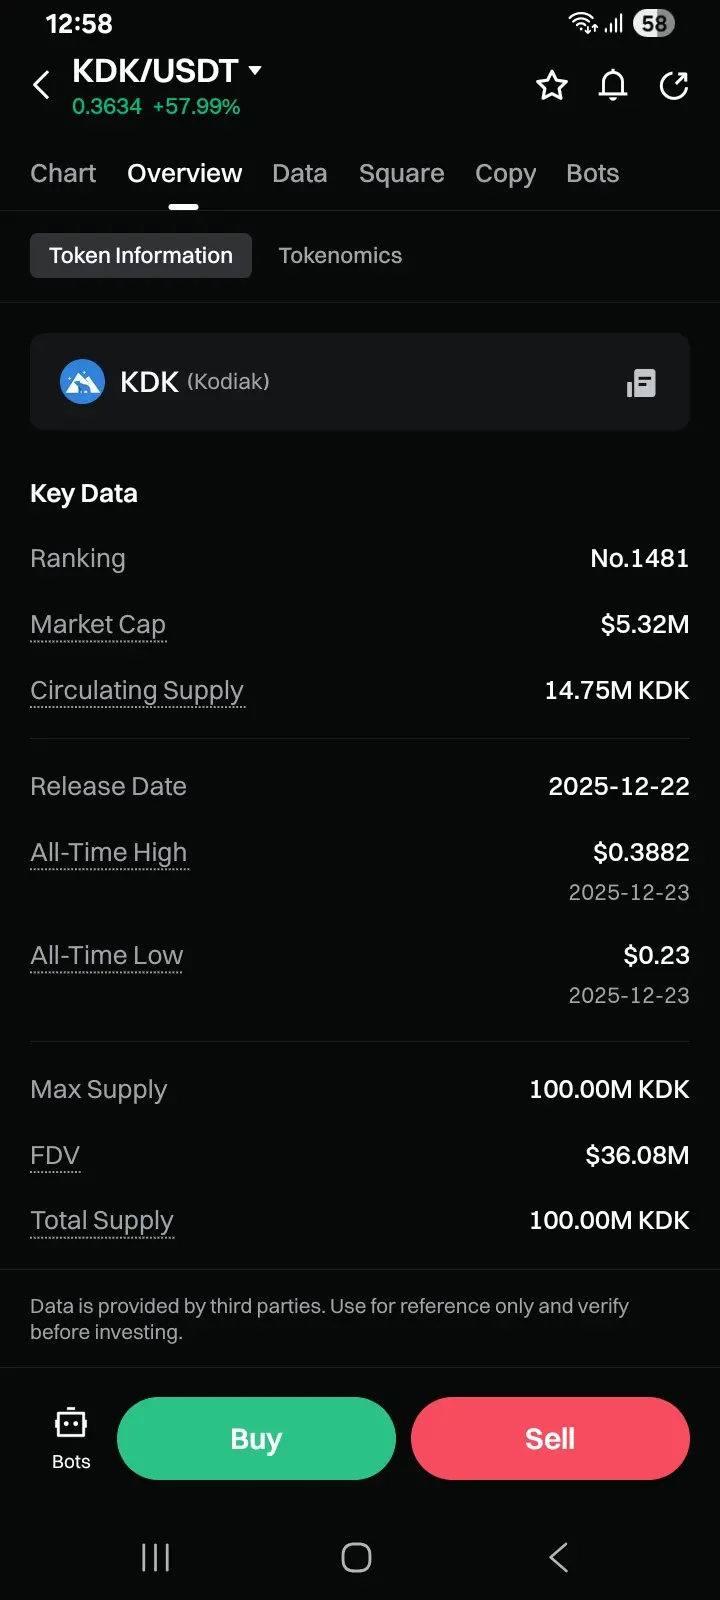
Task: Tap the back arrow beside KDK/USDT
Action: click(41, 85)
